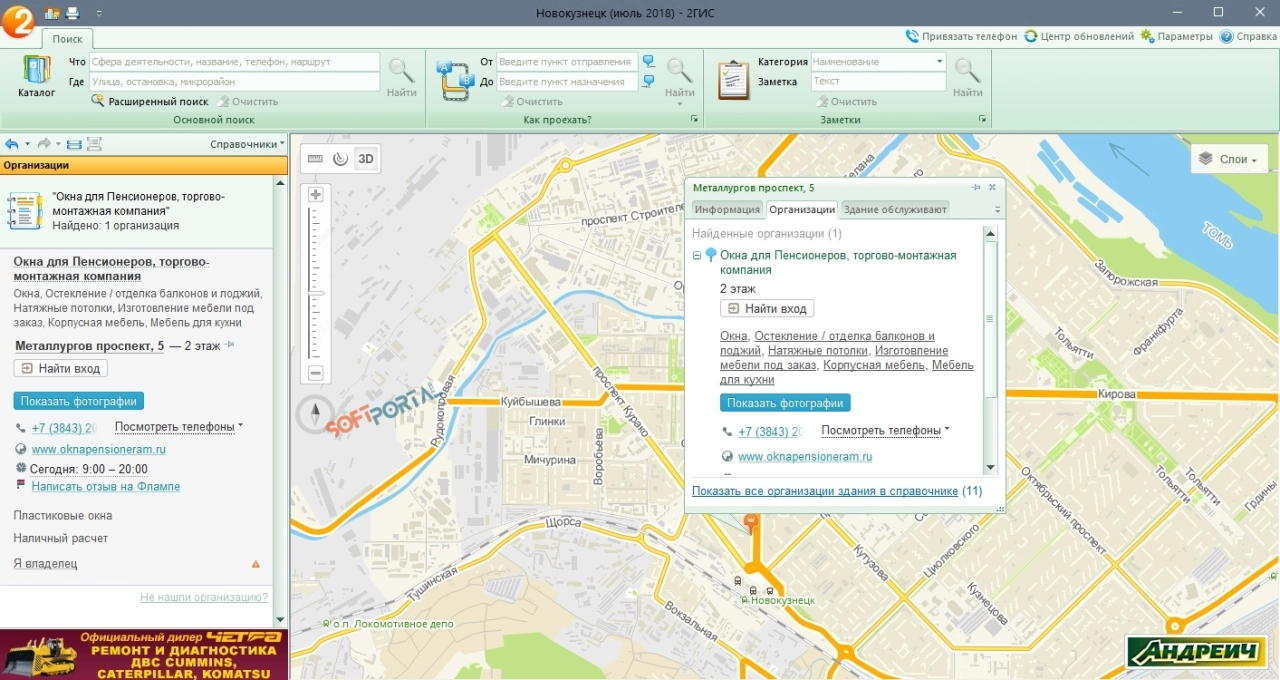Viewport: 1280px width, 680px height.
Task: Open Параметры settings
Action: tap(1176, 36)
